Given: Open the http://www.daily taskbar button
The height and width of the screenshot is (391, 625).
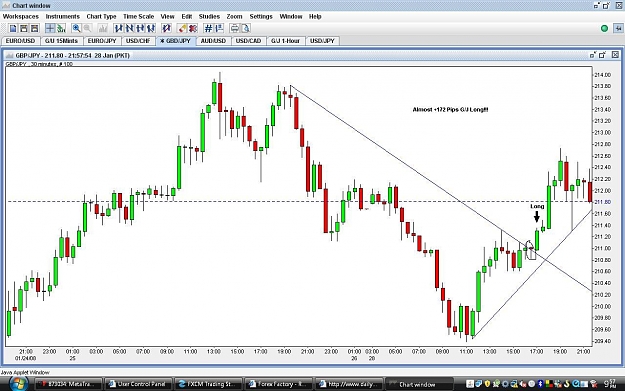Looking at the screenshot, I should [x=349, y=384].
